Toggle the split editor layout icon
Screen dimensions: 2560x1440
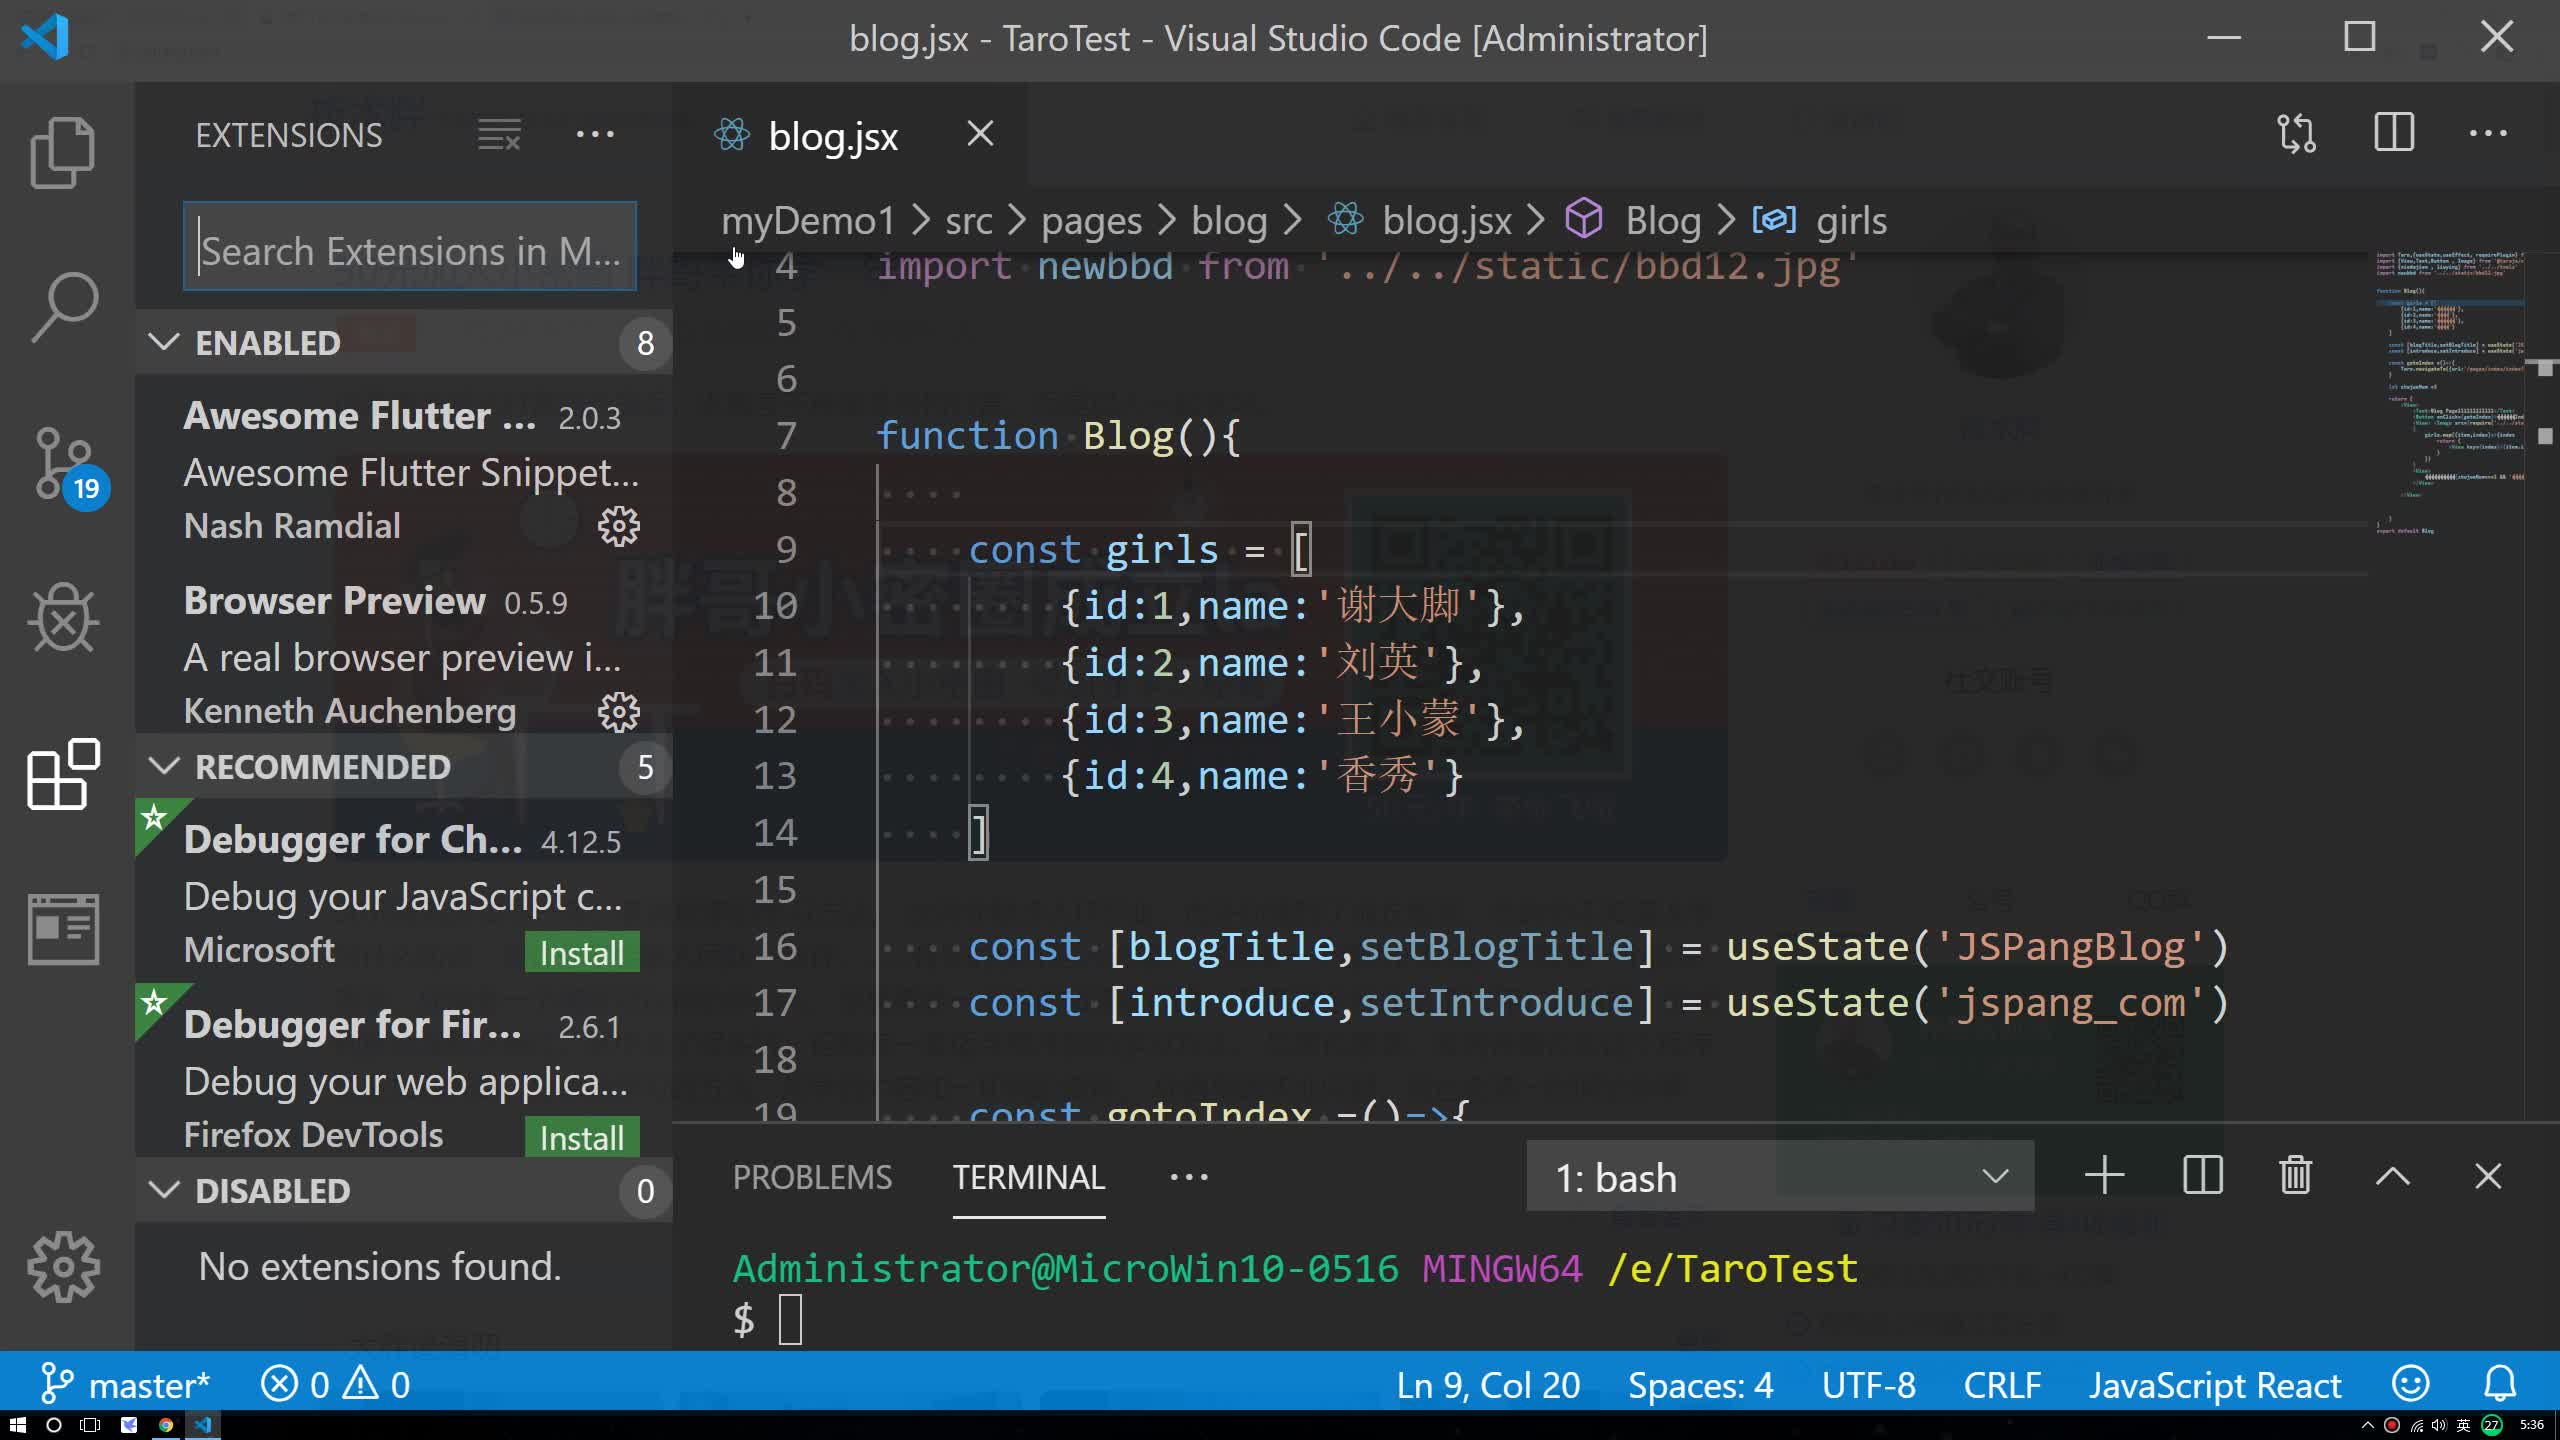coord(2394,132)
